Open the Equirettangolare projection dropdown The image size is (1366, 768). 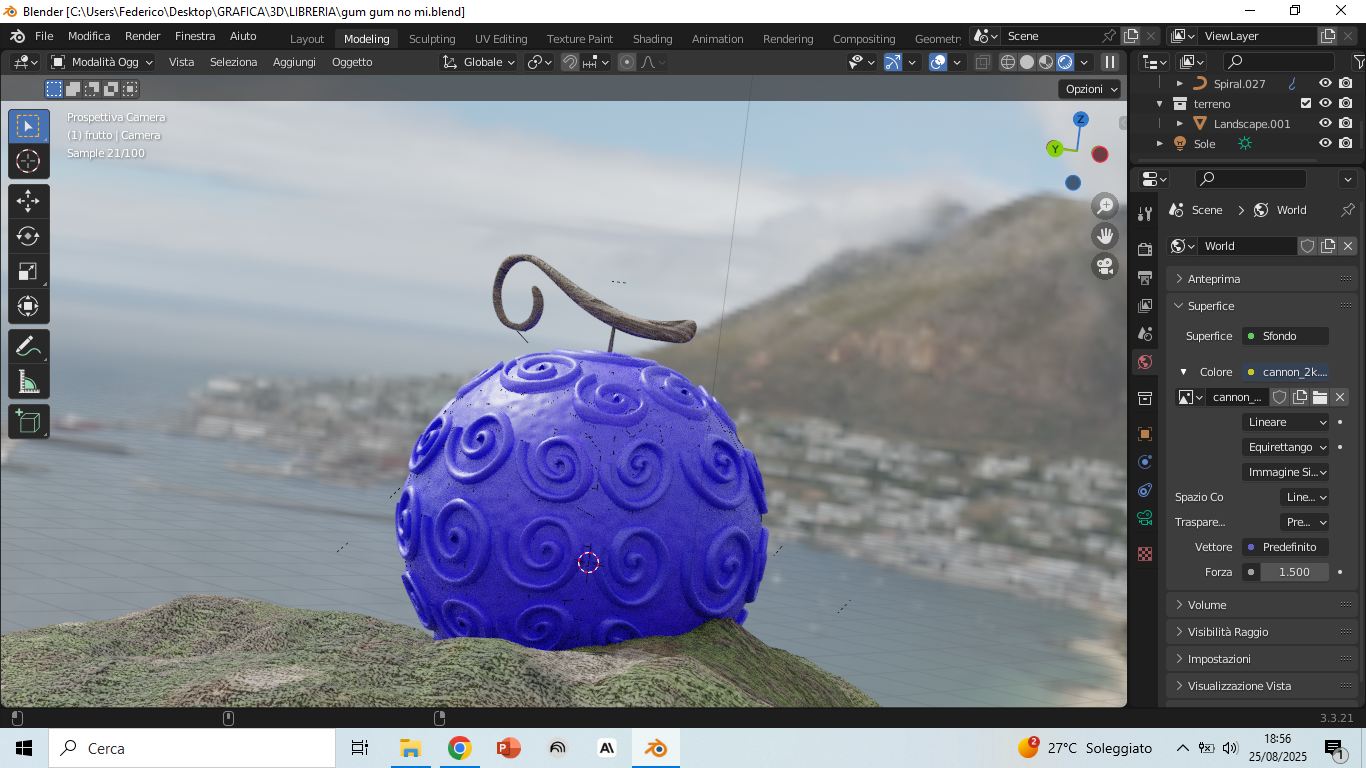point(1286,447)
